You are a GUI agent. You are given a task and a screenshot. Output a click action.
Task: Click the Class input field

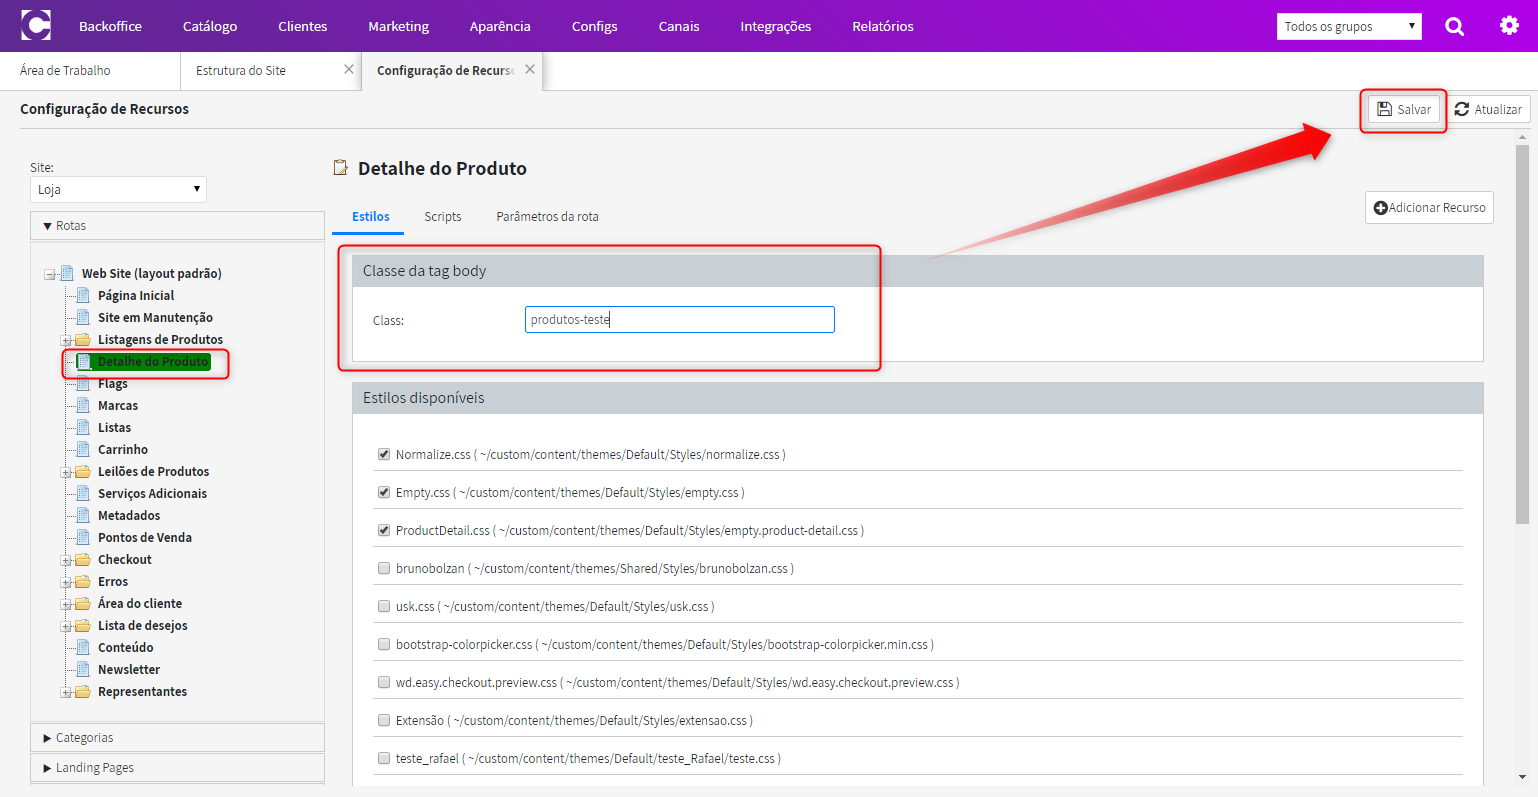click(x=680, y=320)
